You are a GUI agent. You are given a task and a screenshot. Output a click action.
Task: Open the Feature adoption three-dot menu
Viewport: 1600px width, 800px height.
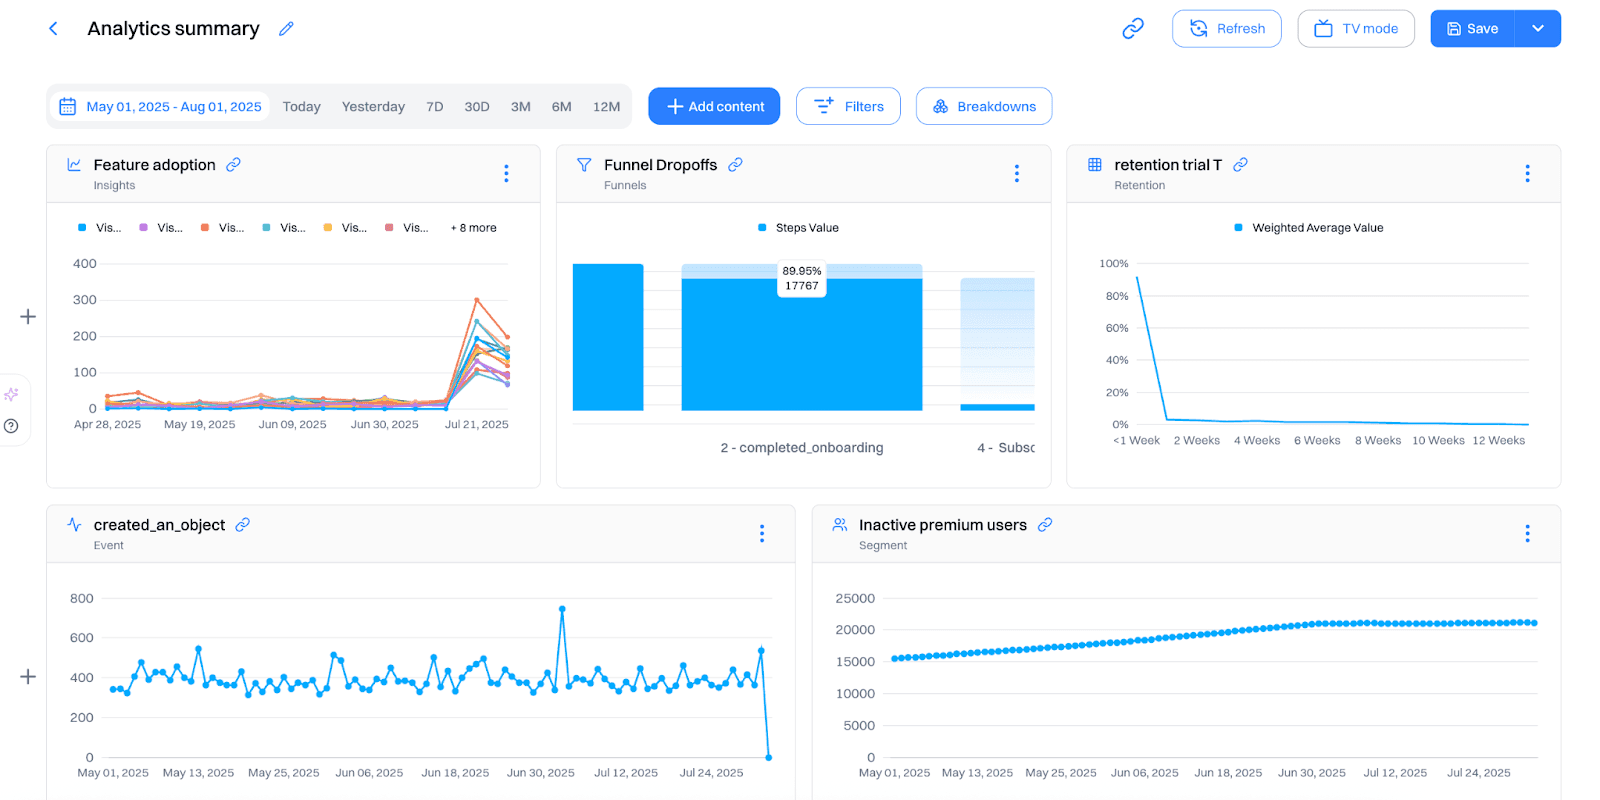506,174
